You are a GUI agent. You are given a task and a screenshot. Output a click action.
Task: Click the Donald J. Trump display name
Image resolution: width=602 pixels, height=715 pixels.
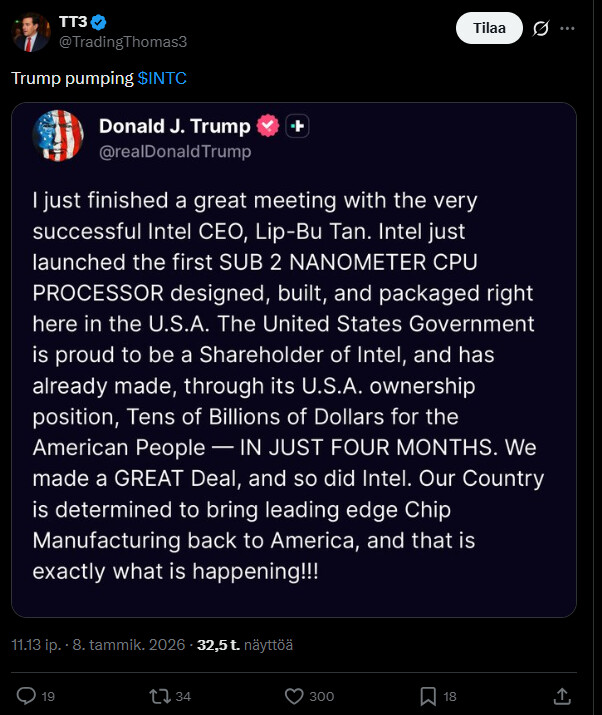(176, 126)
